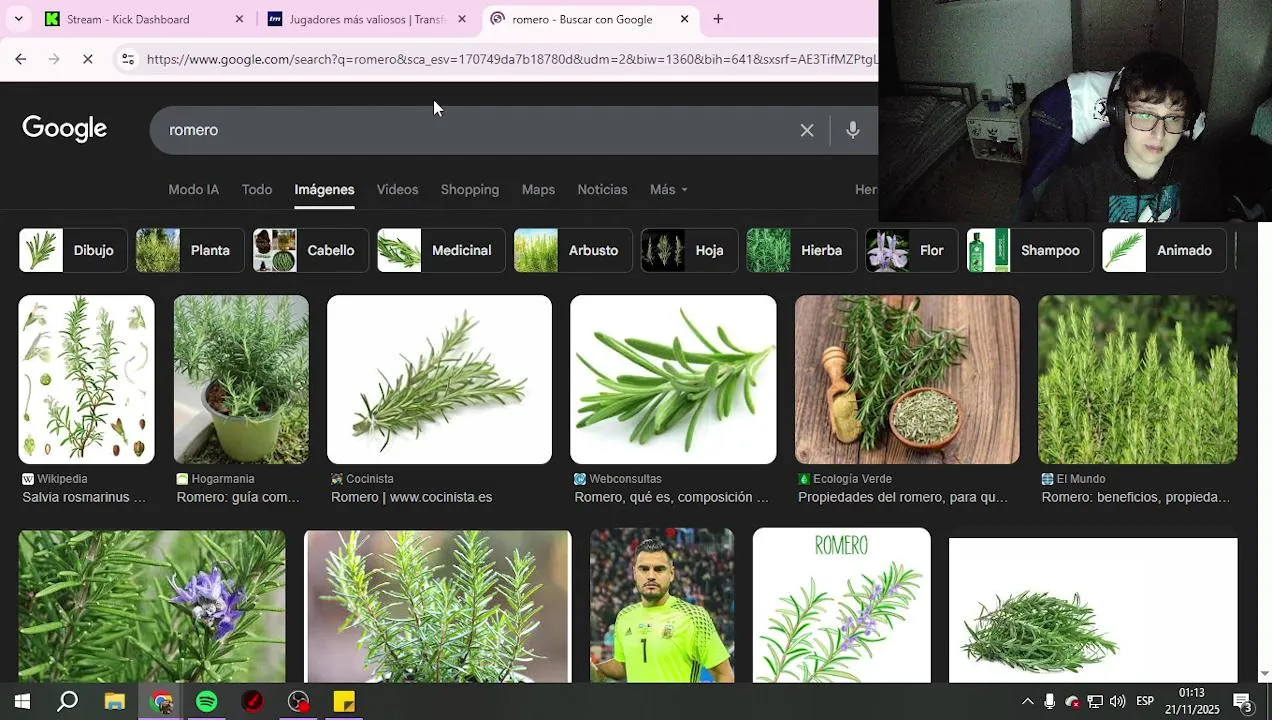Open the Windows Start menu
1272x720 pixels.
click(x=22, y=702)
